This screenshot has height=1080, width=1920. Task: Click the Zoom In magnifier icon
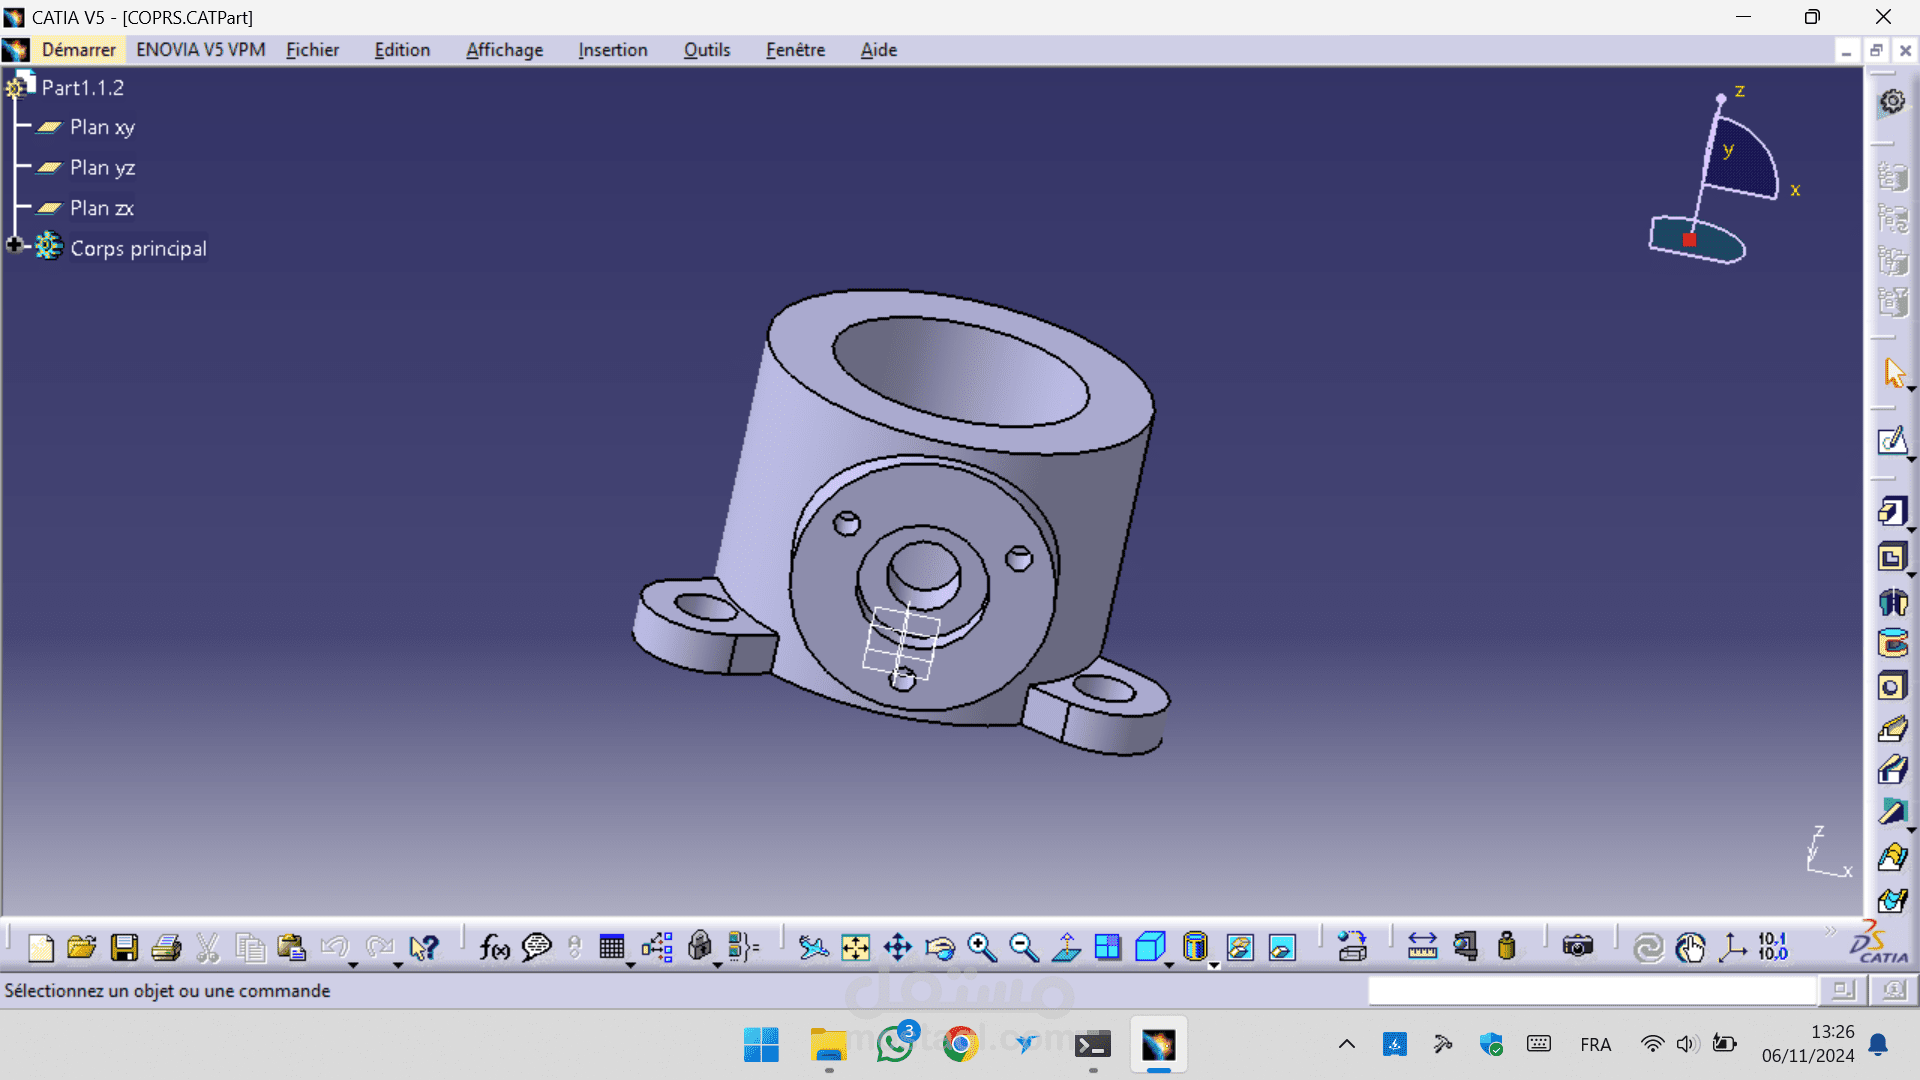pyautogui.click(x=981, y=946)
